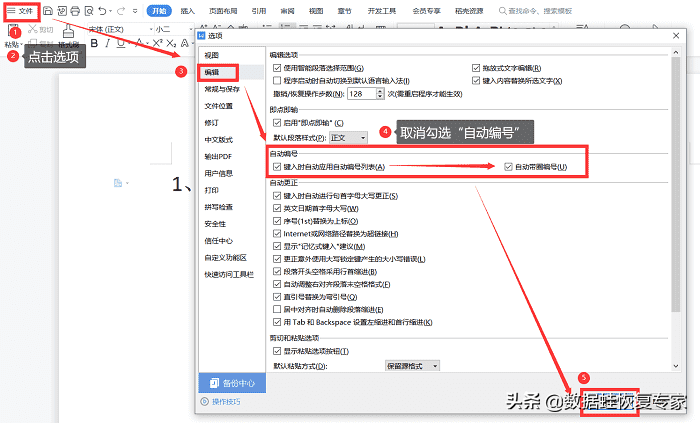
Task: Apply Subscript (X₂) formatting
Action: (x=171, y=43)
